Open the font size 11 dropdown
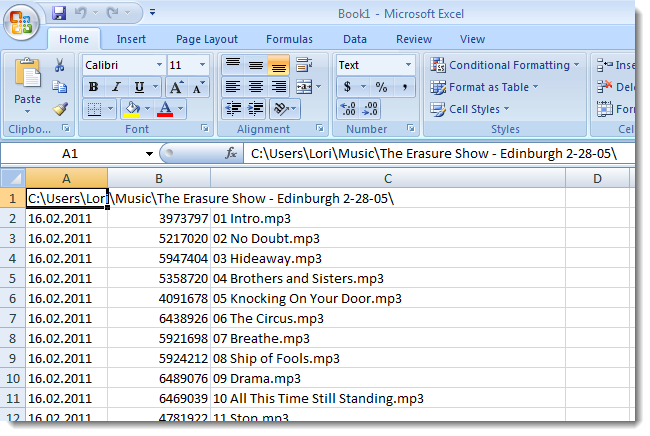This screenshot has width=650, height=436. pyautogui.click(x=202, y=65)
